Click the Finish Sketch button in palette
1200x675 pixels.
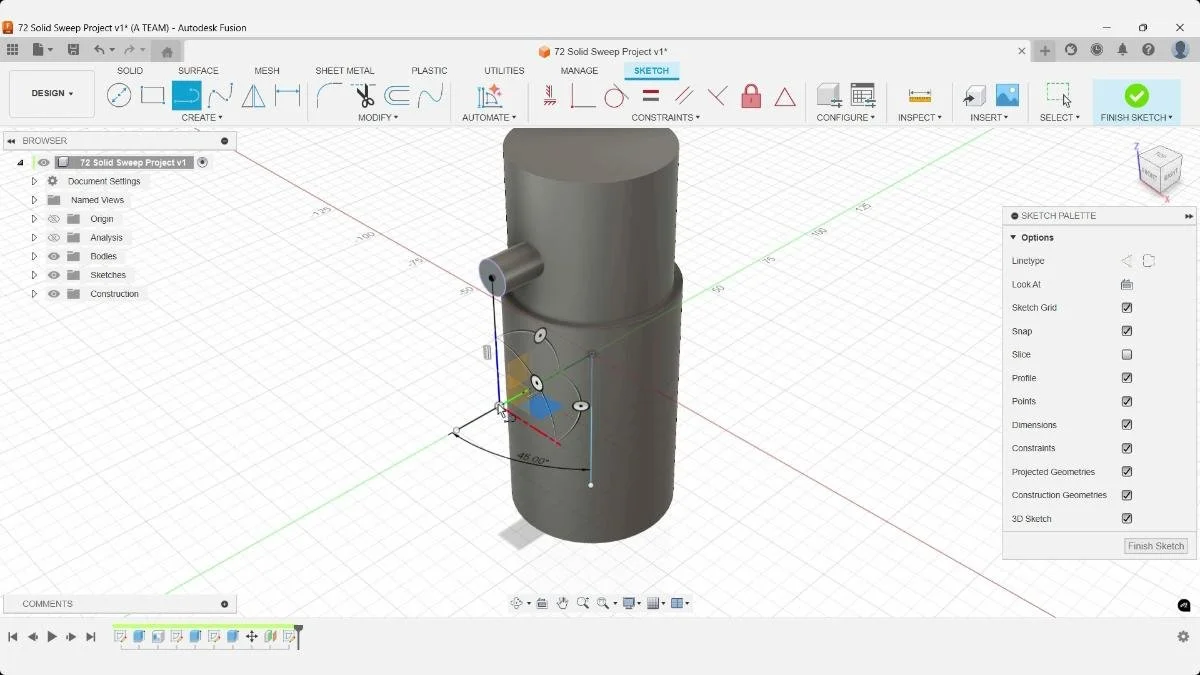pos(1156,546)
